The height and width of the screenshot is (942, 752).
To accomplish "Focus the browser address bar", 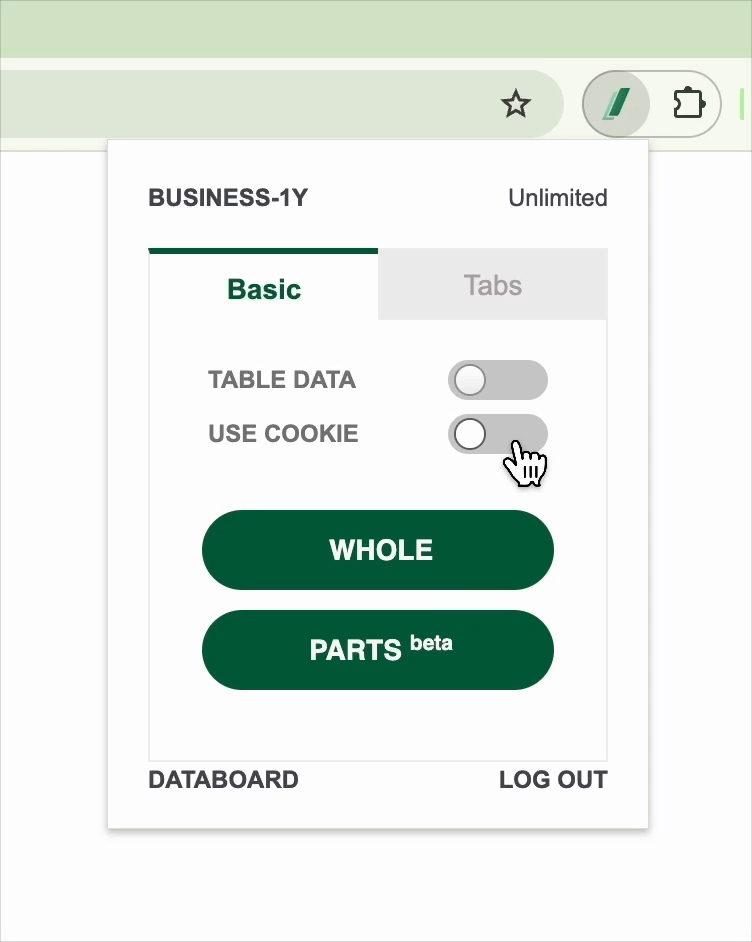I will [x=250, y=103].
